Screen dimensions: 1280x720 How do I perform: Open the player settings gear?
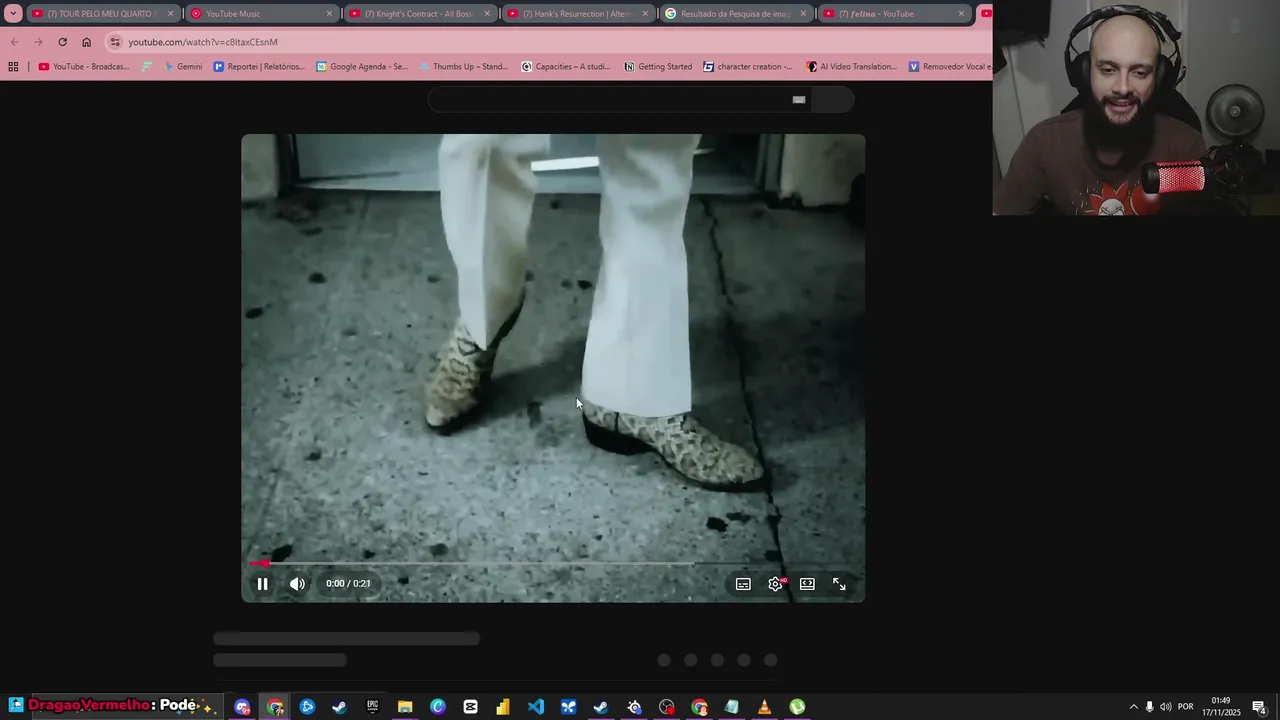(x=775, y=584)
